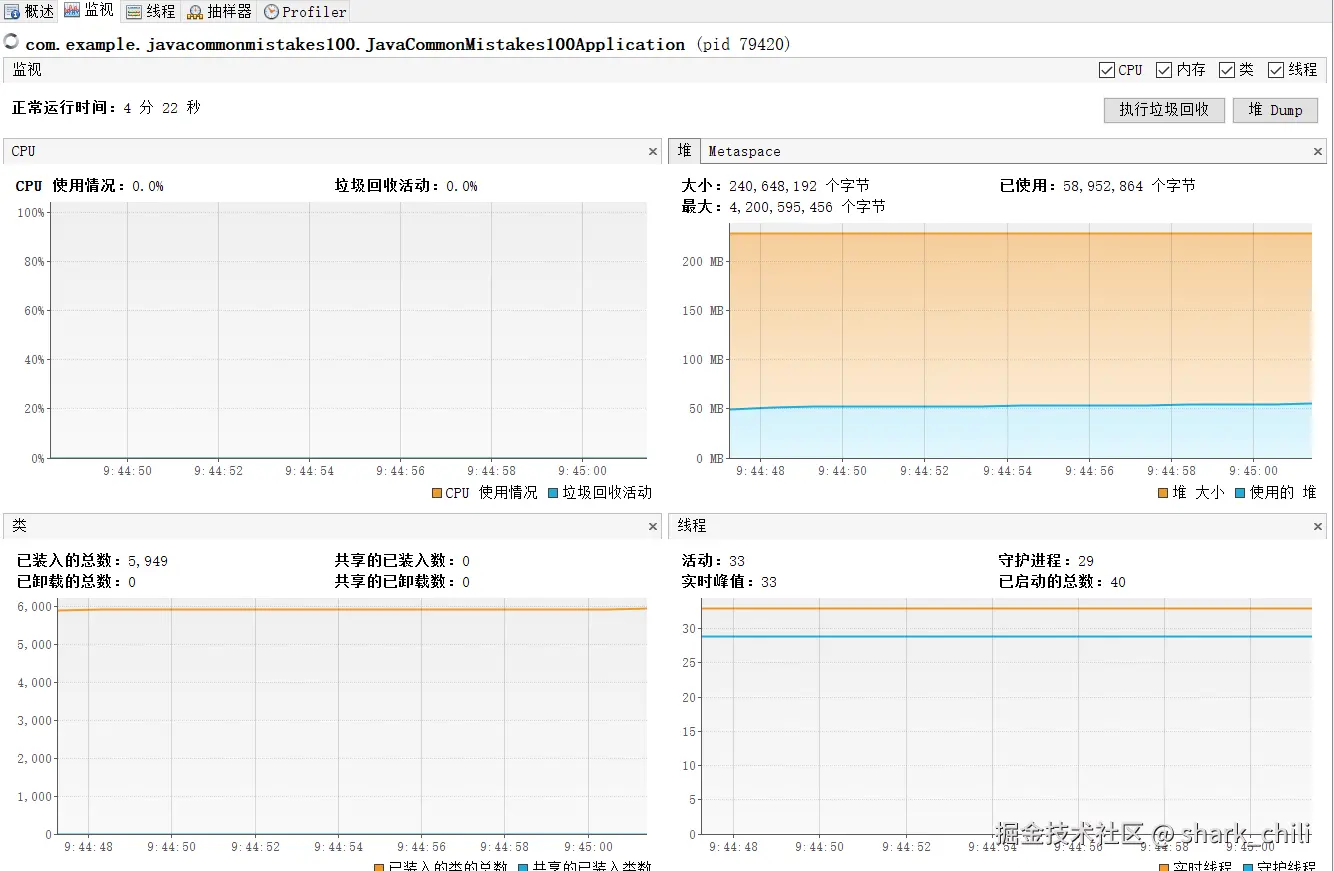Click the CPU panel header label
1334x871 pixels.
pyautogui.click(x=23, y=151)
